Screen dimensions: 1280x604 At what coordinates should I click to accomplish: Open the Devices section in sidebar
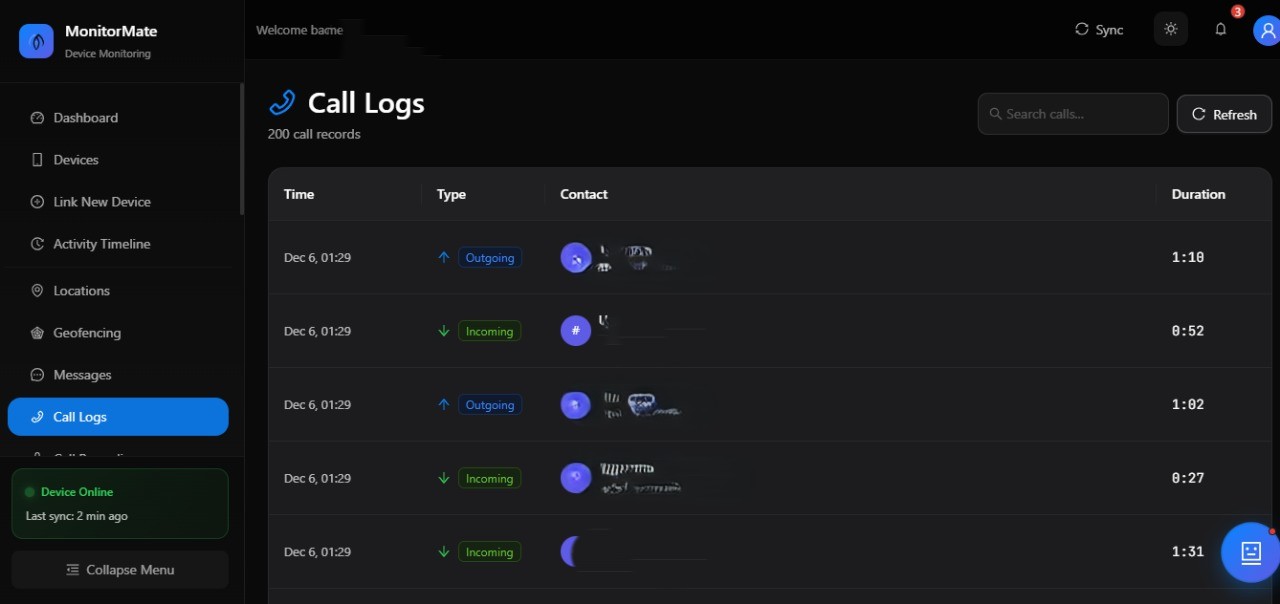click(x=36, y=159)
